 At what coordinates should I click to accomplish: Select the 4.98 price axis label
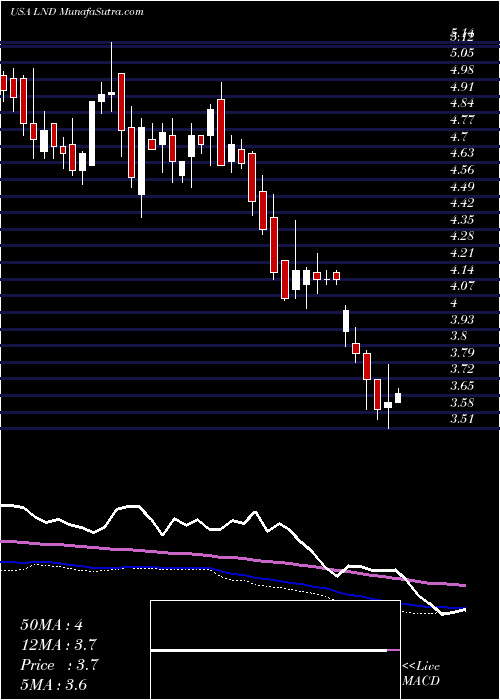(462, 70)
